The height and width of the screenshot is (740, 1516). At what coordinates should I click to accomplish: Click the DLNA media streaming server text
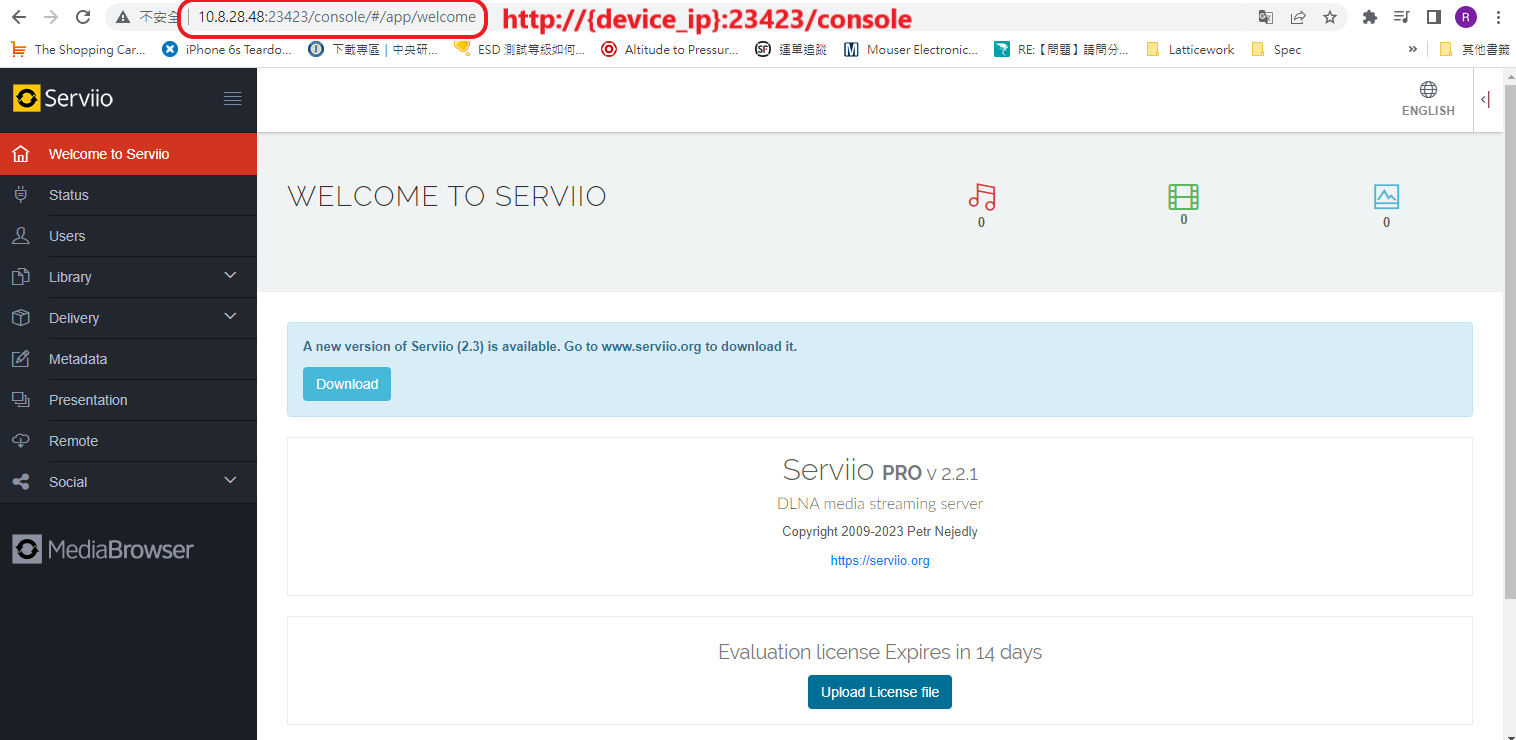point(880,504)
